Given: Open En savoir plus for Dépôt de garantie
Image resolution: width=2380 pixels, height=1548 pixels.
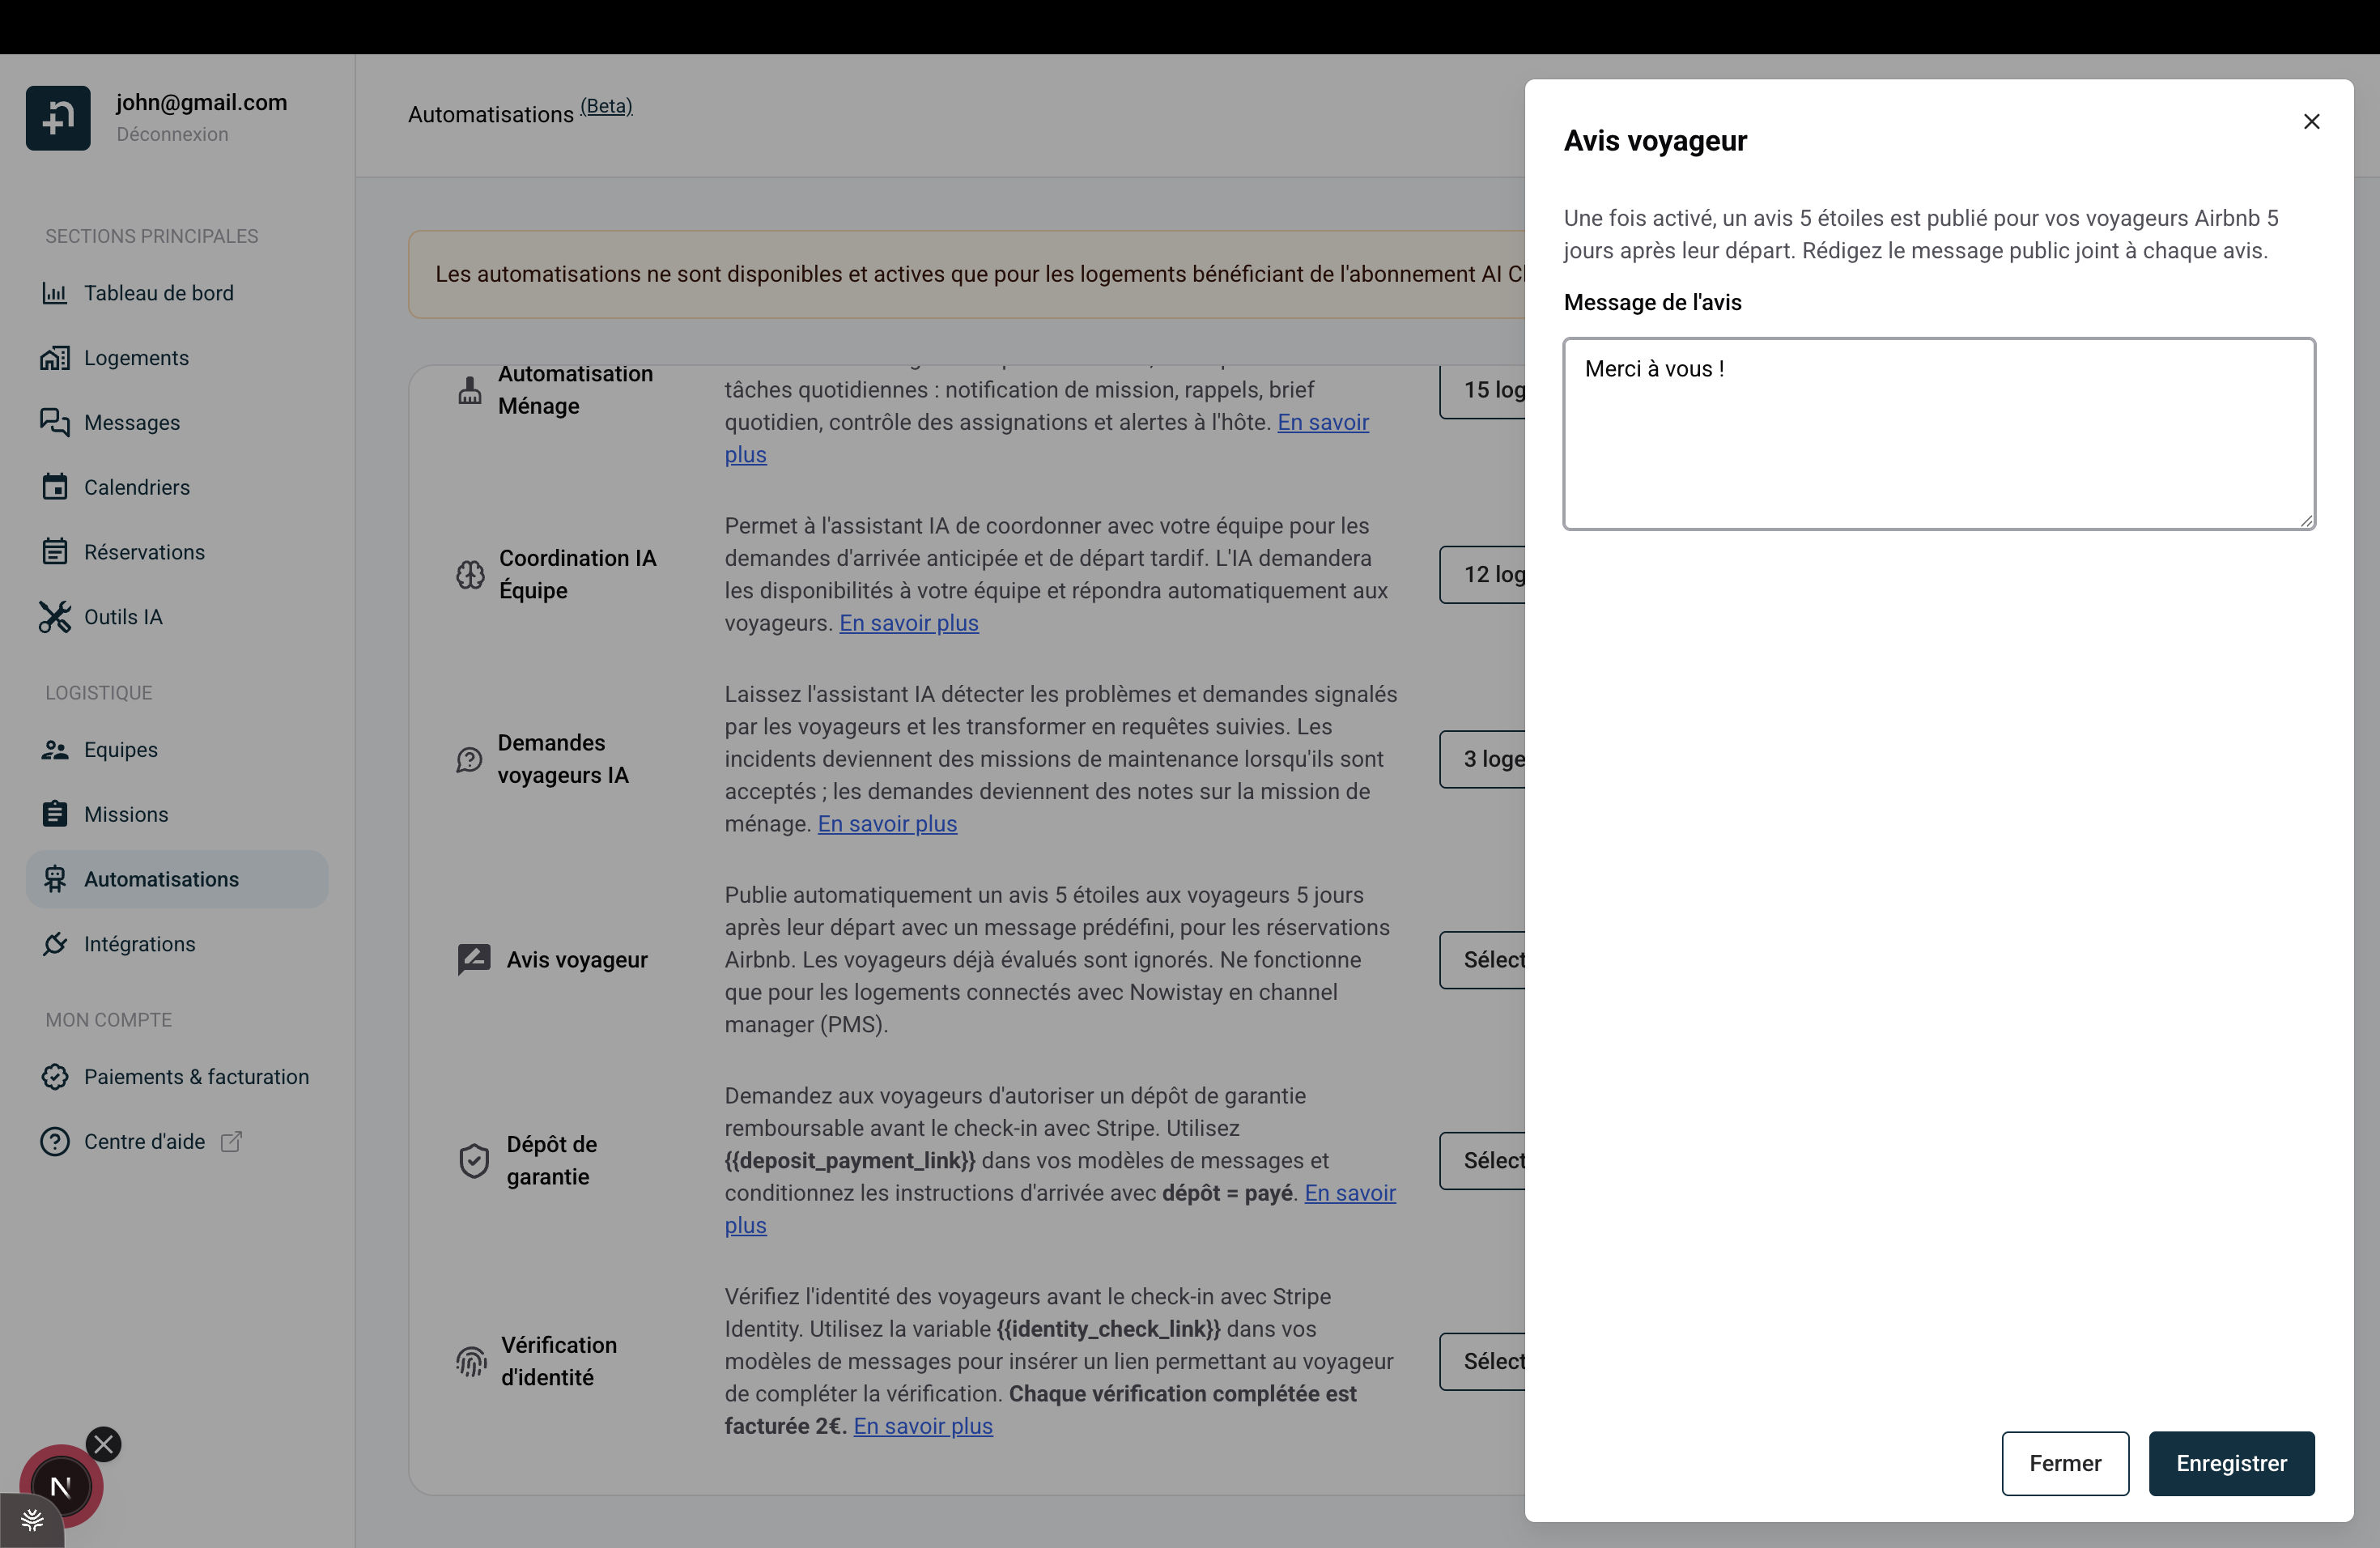Looking at the screenshot, I should (x=1350, y=1193).
